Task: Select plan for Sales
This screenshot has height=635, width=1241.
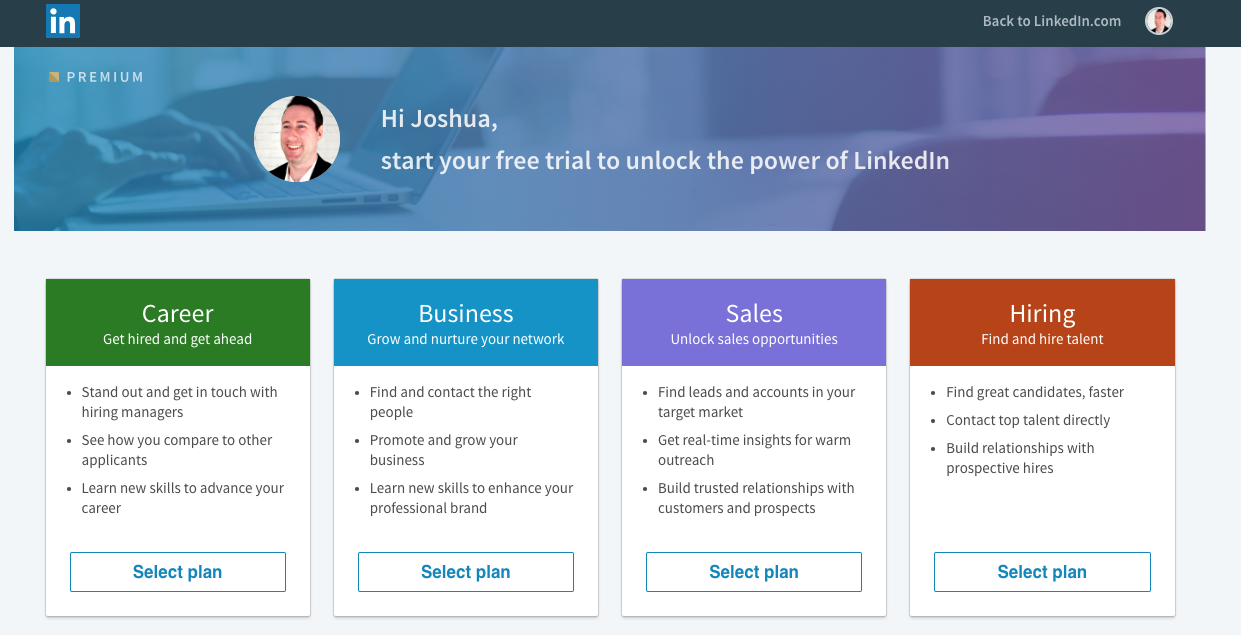Action: [754, 572]
